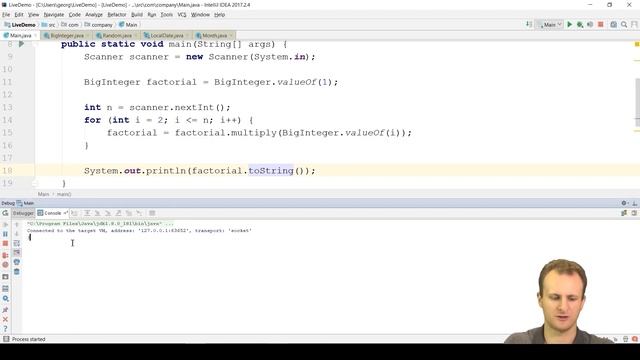Click the company breadcrumb package
The height and width of the screenshot is (360, 640).
[98, 25]
